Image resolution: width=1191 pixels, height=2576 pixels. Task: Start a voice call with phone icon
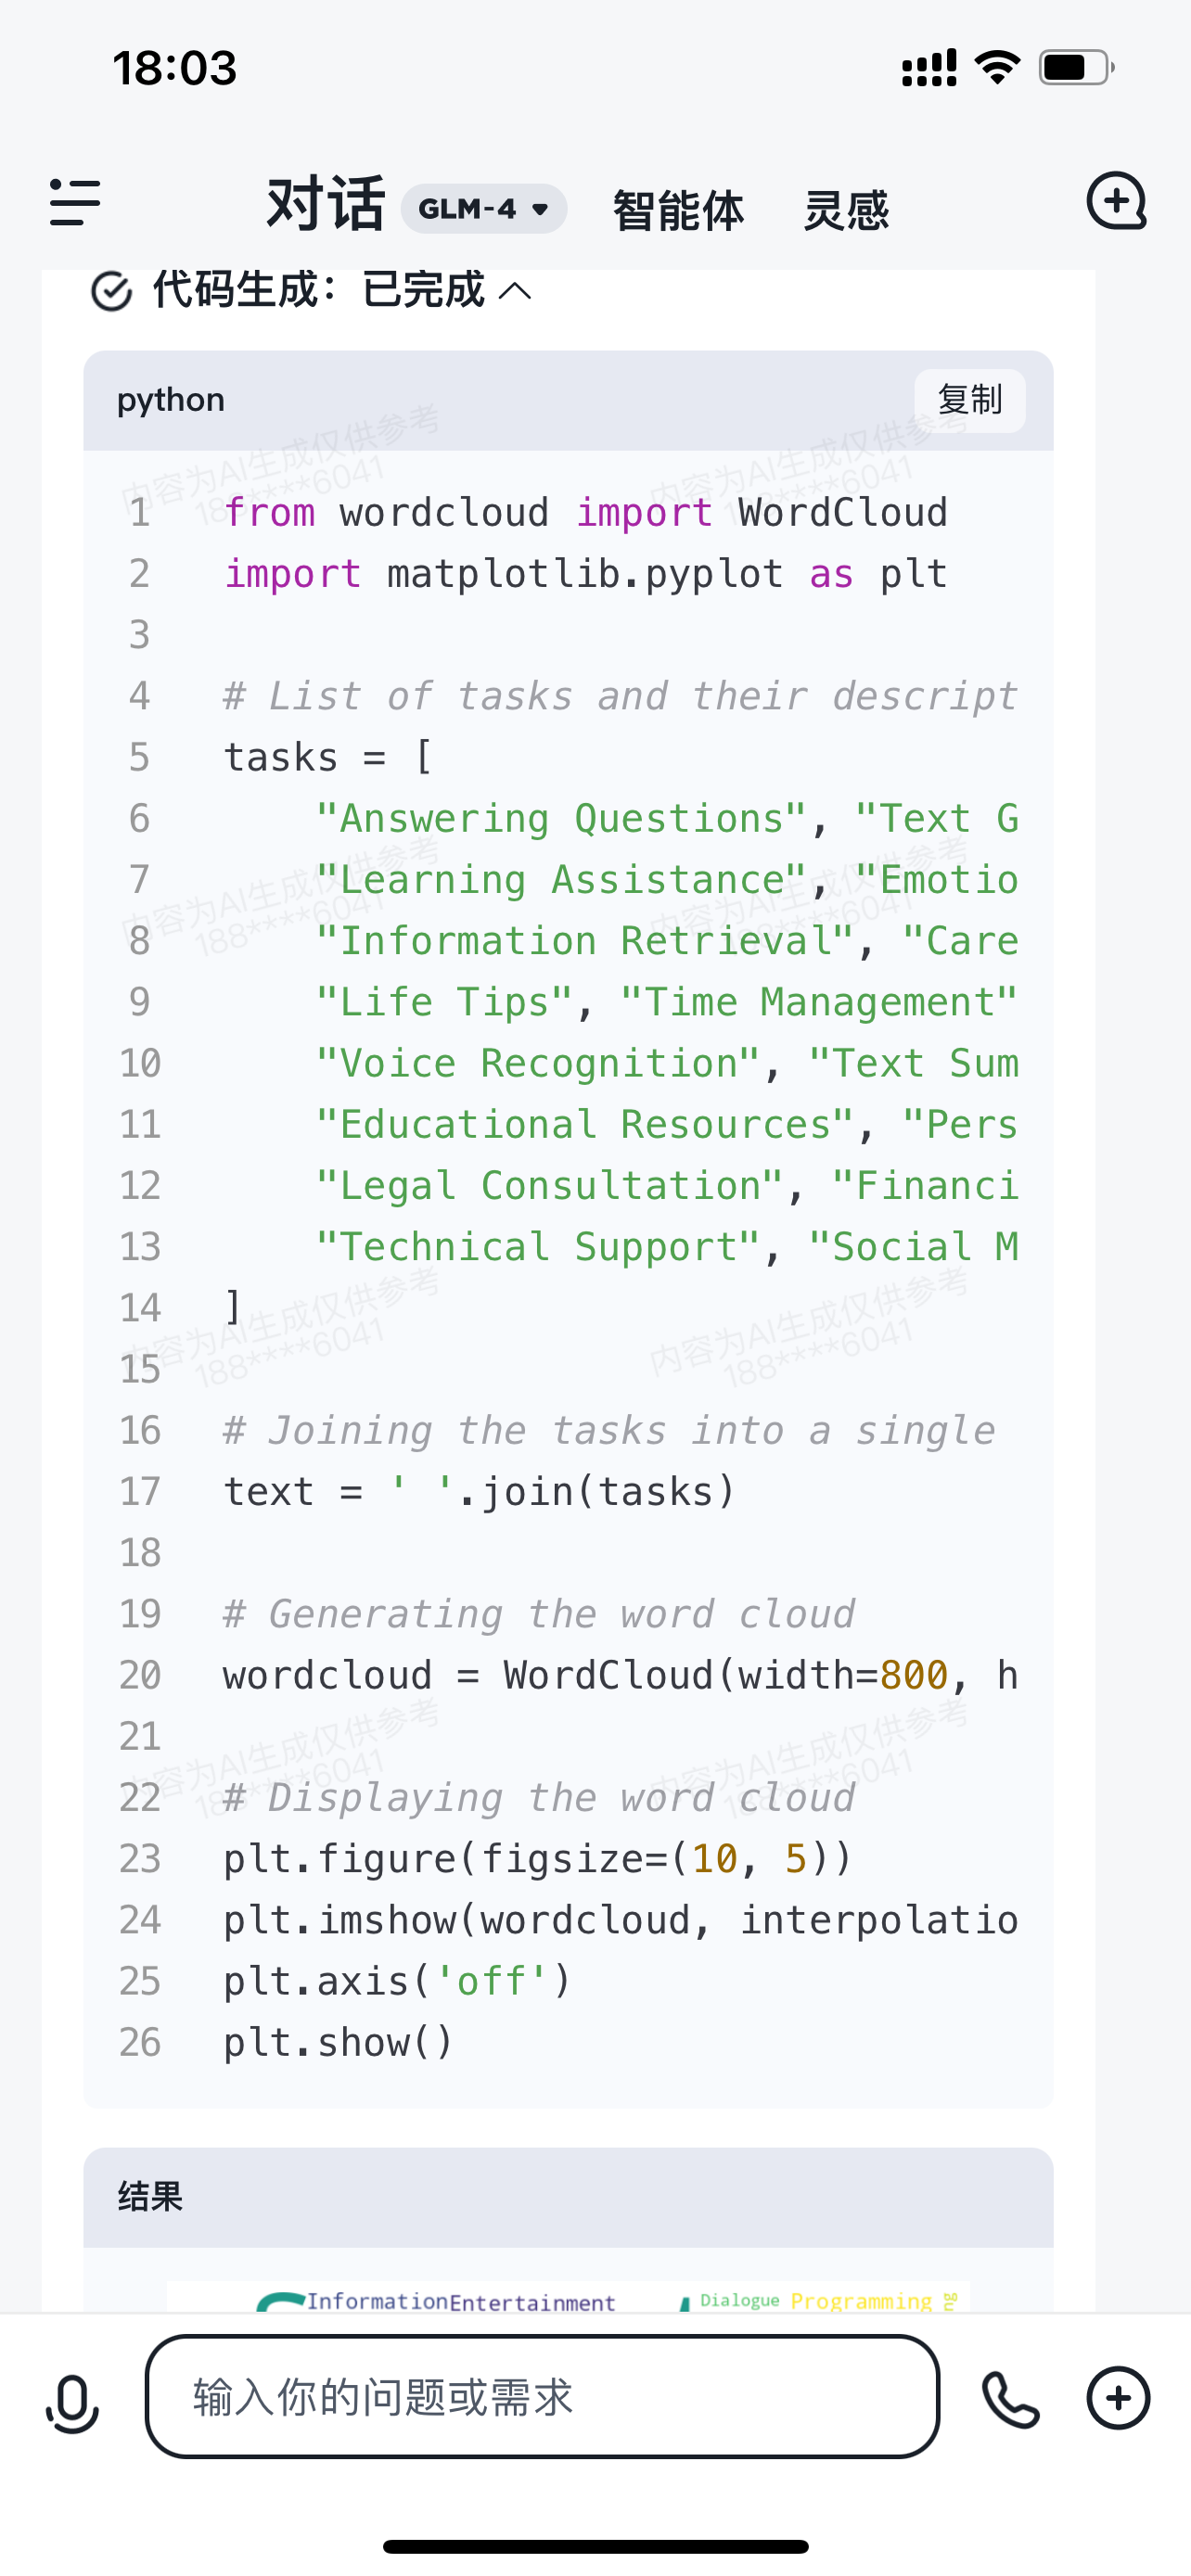1010,2399
